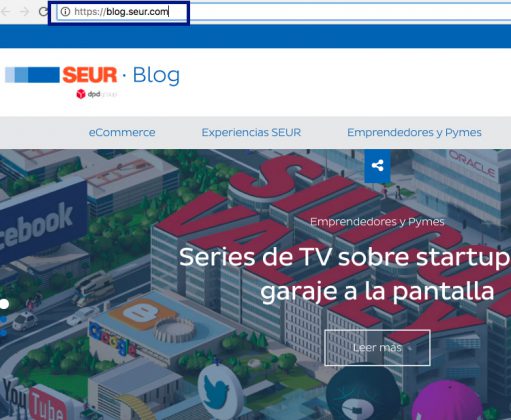This screenshot has height=420, width=511.
Task: Select the second blue slider dot
Action: tap(3, 320)
